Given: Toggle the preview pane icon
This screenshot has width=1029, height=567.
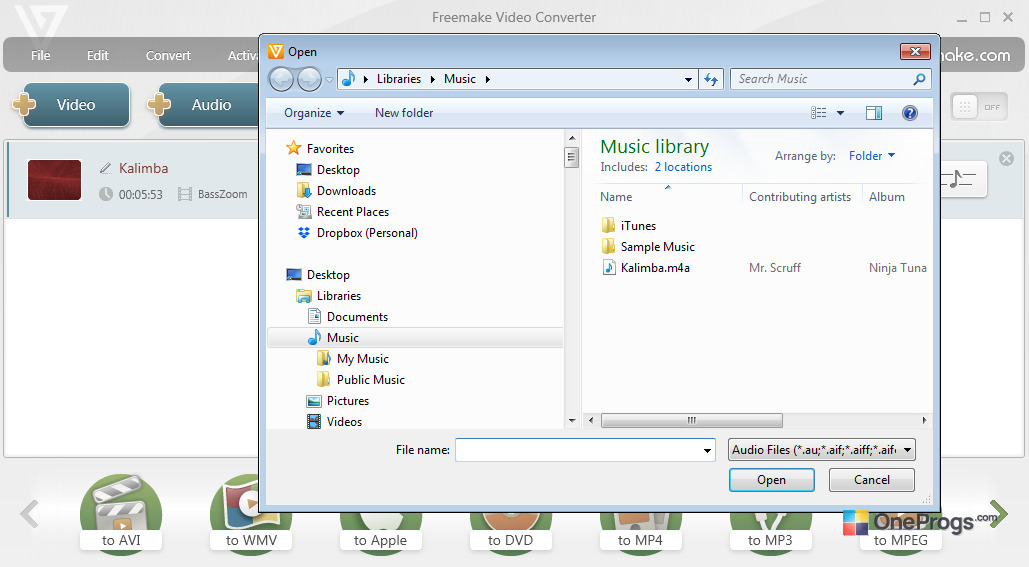Looking at the screenshot, I should [x=873, y=113].
